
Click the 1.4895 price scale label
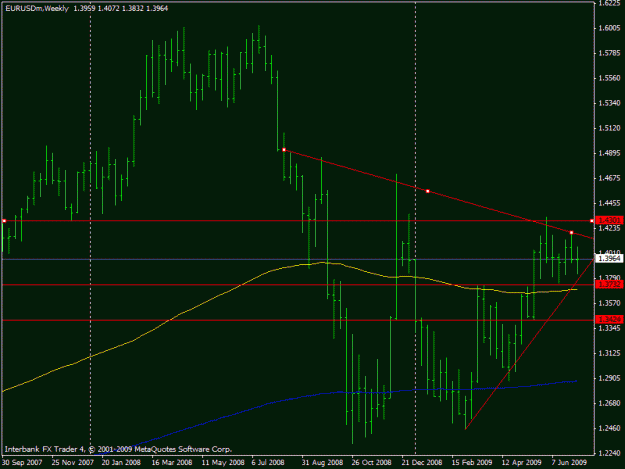[x=609, y=153]
